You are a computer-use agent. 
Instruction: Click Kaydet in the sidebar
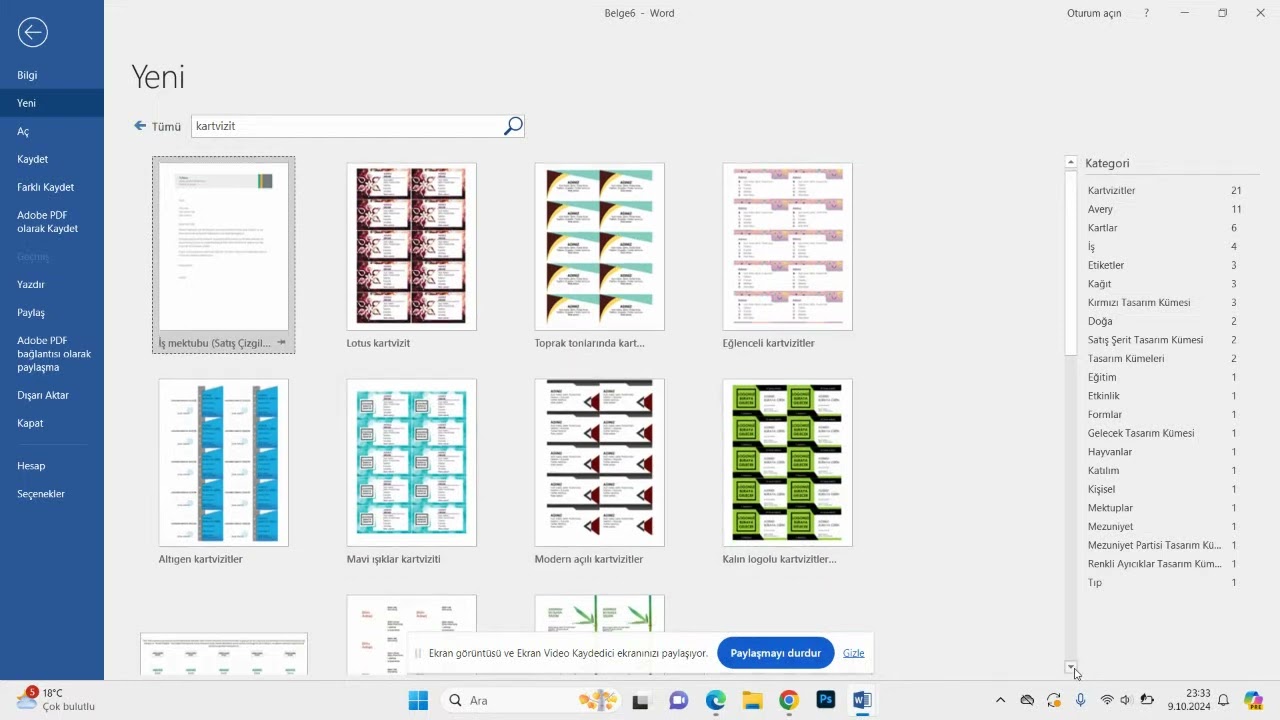click(52, 159)
